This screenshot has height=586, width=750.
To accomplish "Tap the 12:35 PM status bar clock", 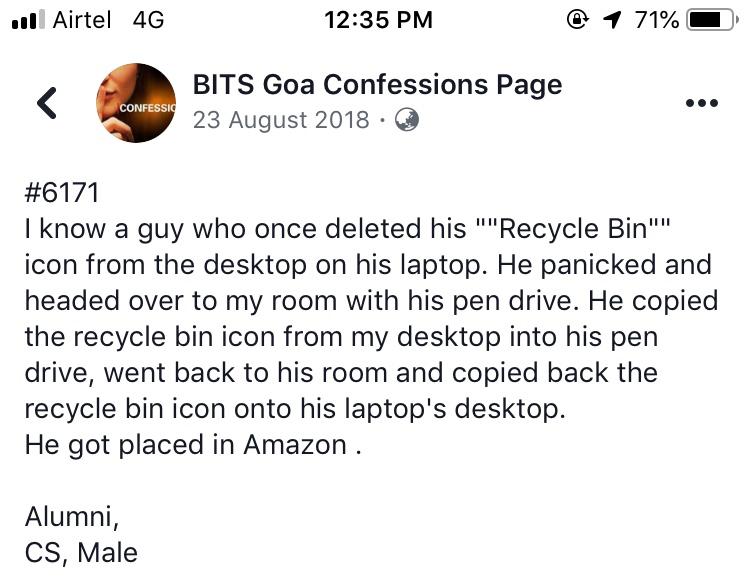I will tap(378, 20).
